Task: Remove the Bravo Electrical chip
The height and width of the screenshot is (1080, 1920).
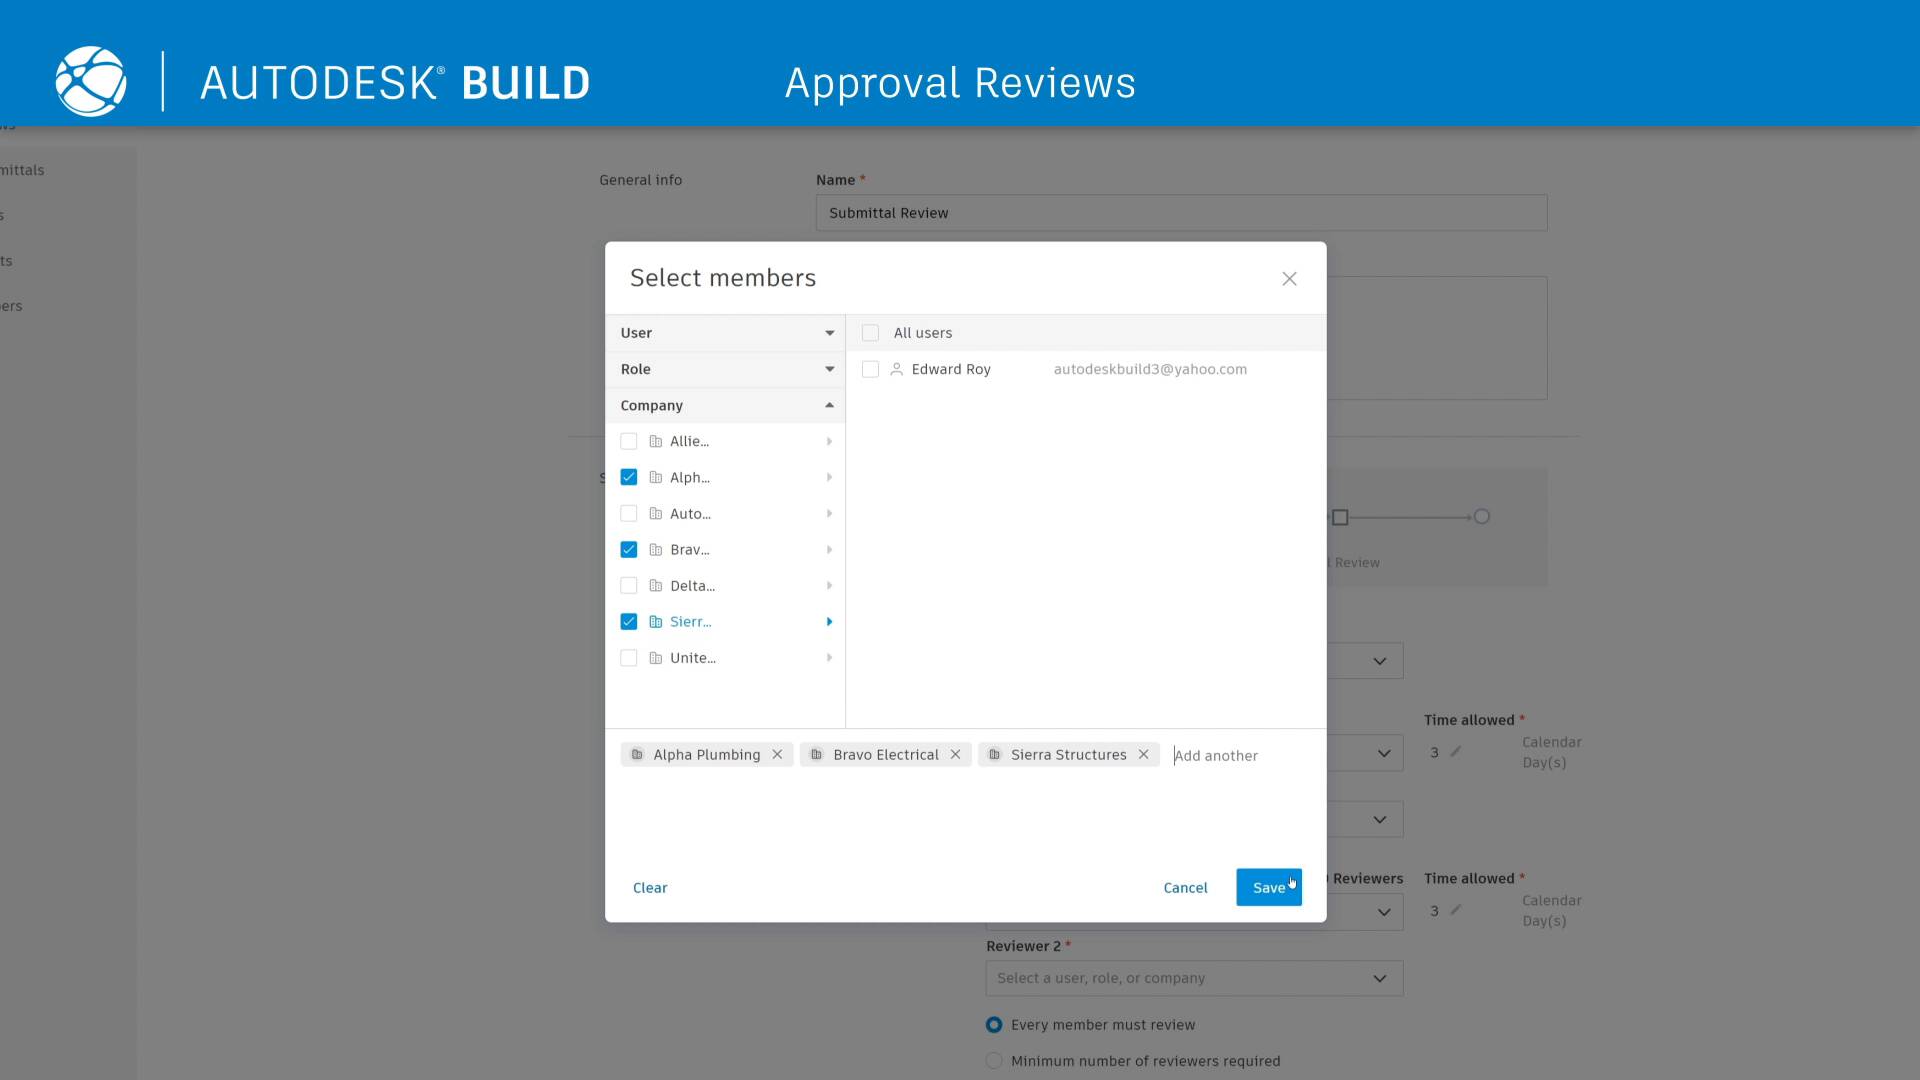Action: tap(955, 755)
